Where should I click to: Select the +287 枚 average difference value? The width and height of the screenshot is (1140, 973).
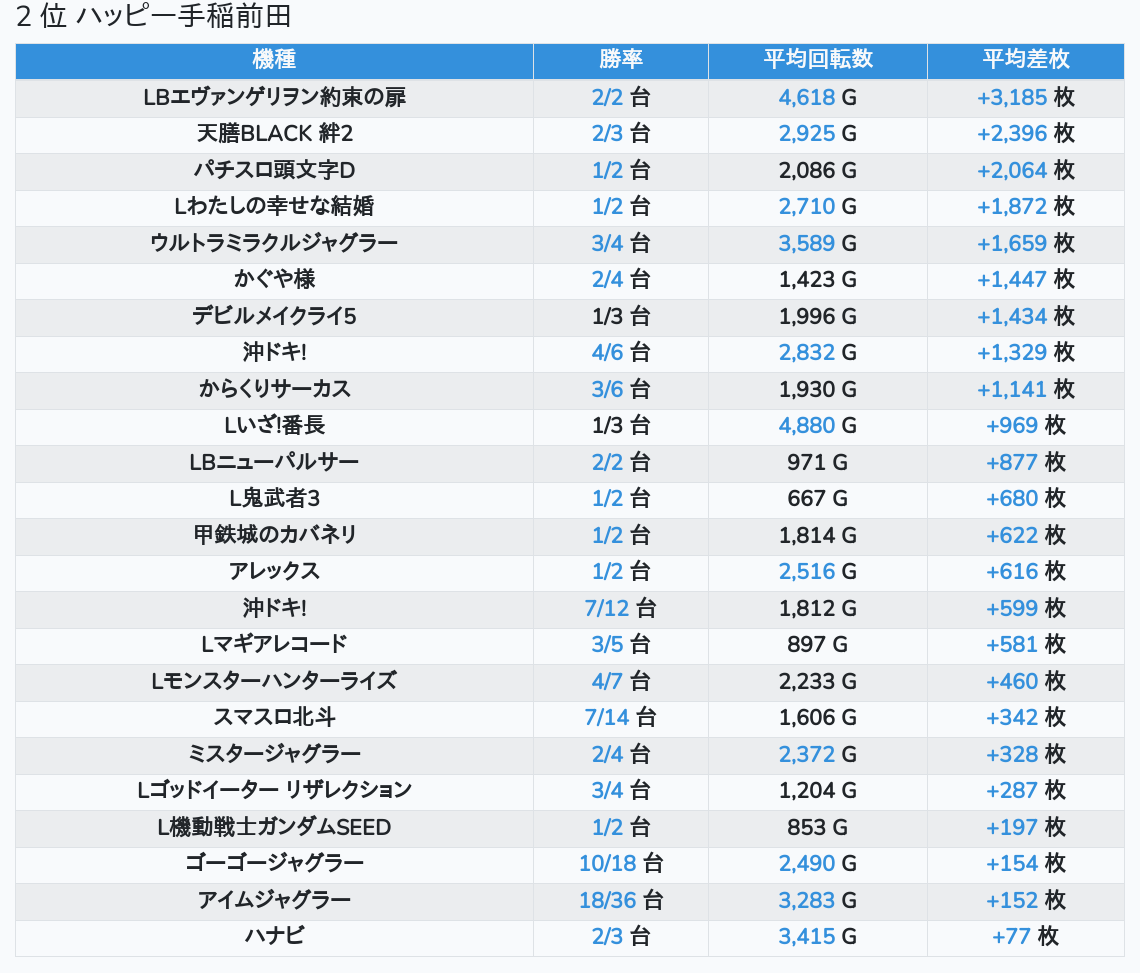pos(1026,790)
